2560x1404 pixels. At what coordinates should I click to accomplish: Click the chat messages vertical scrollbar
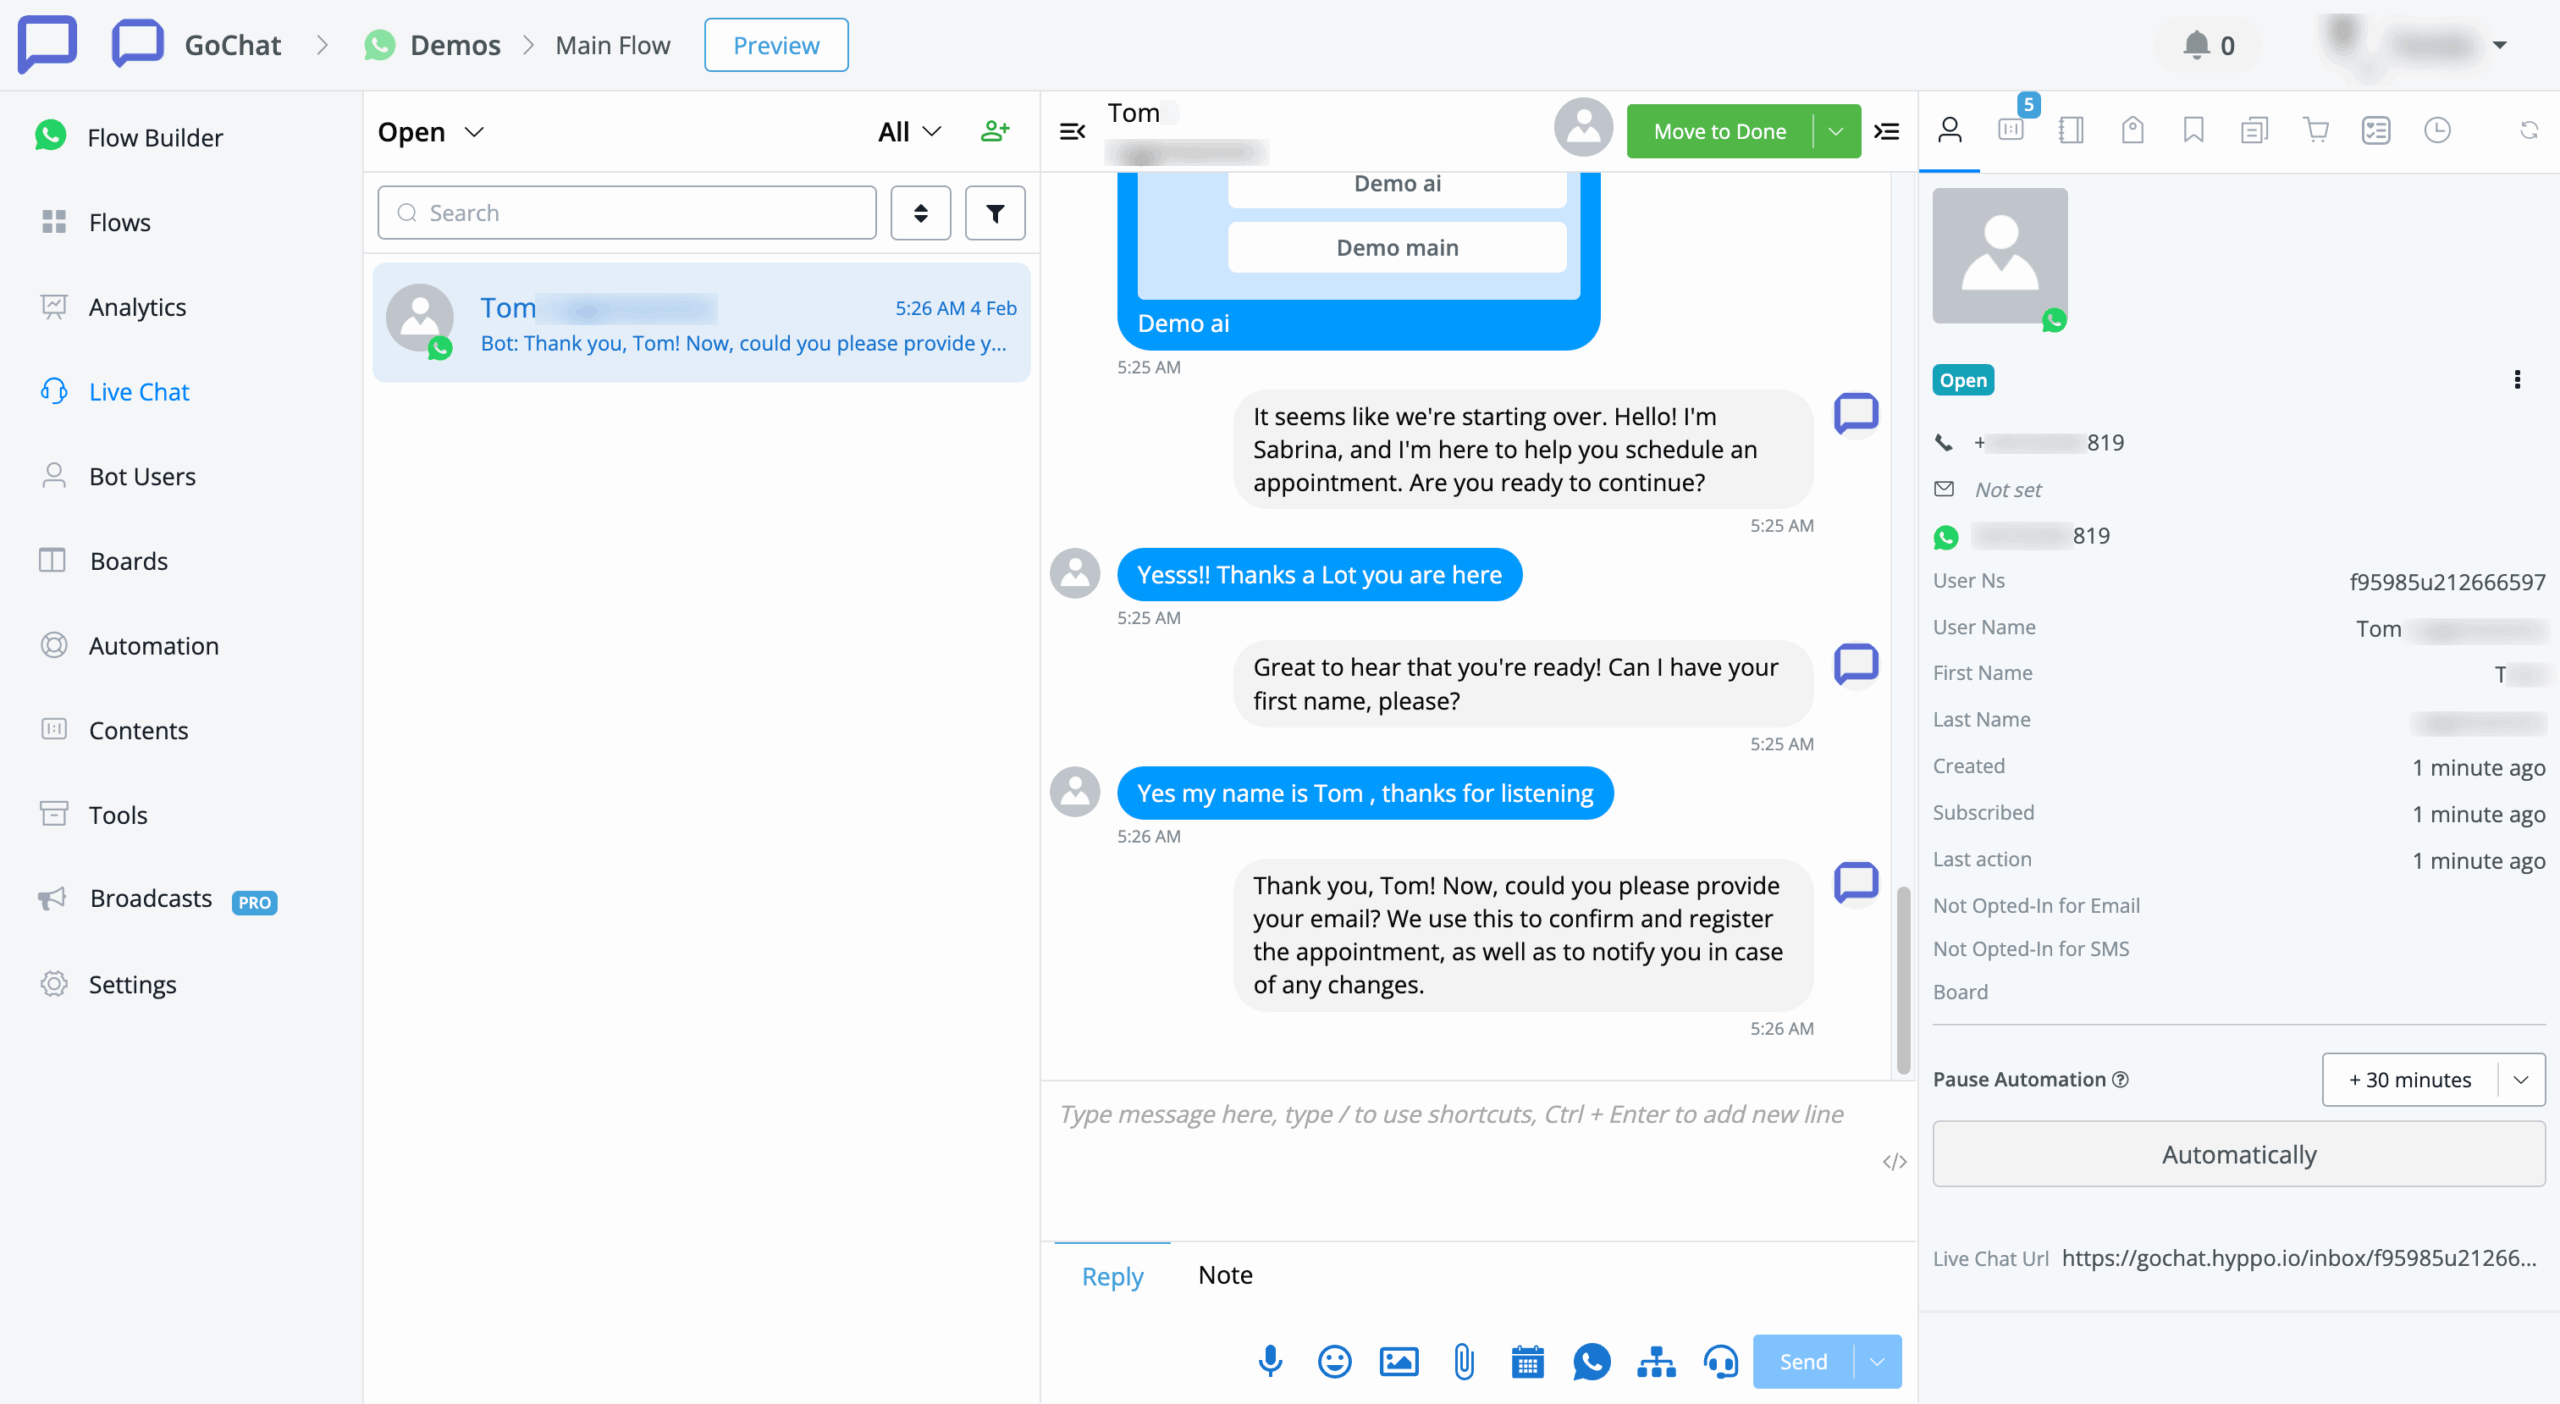(1903, 979)
